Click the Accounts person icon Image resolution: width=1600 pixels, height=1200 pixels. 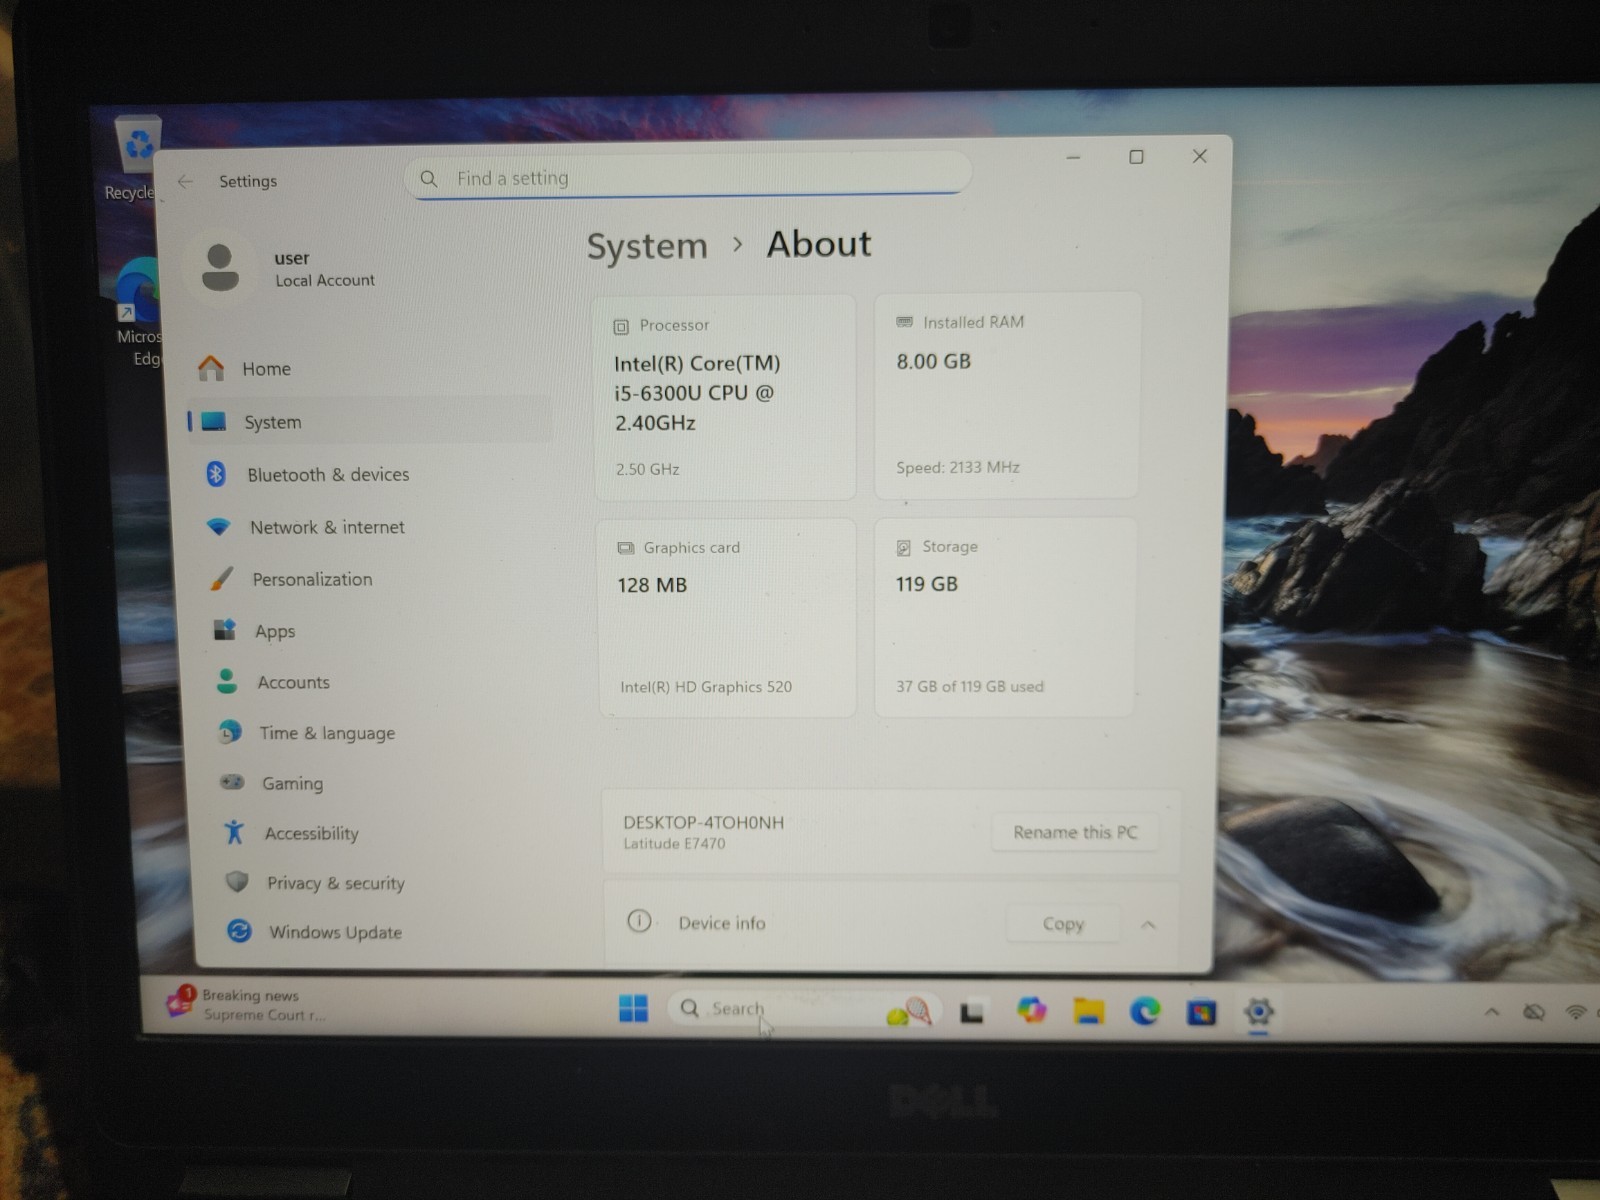point(227,681)
